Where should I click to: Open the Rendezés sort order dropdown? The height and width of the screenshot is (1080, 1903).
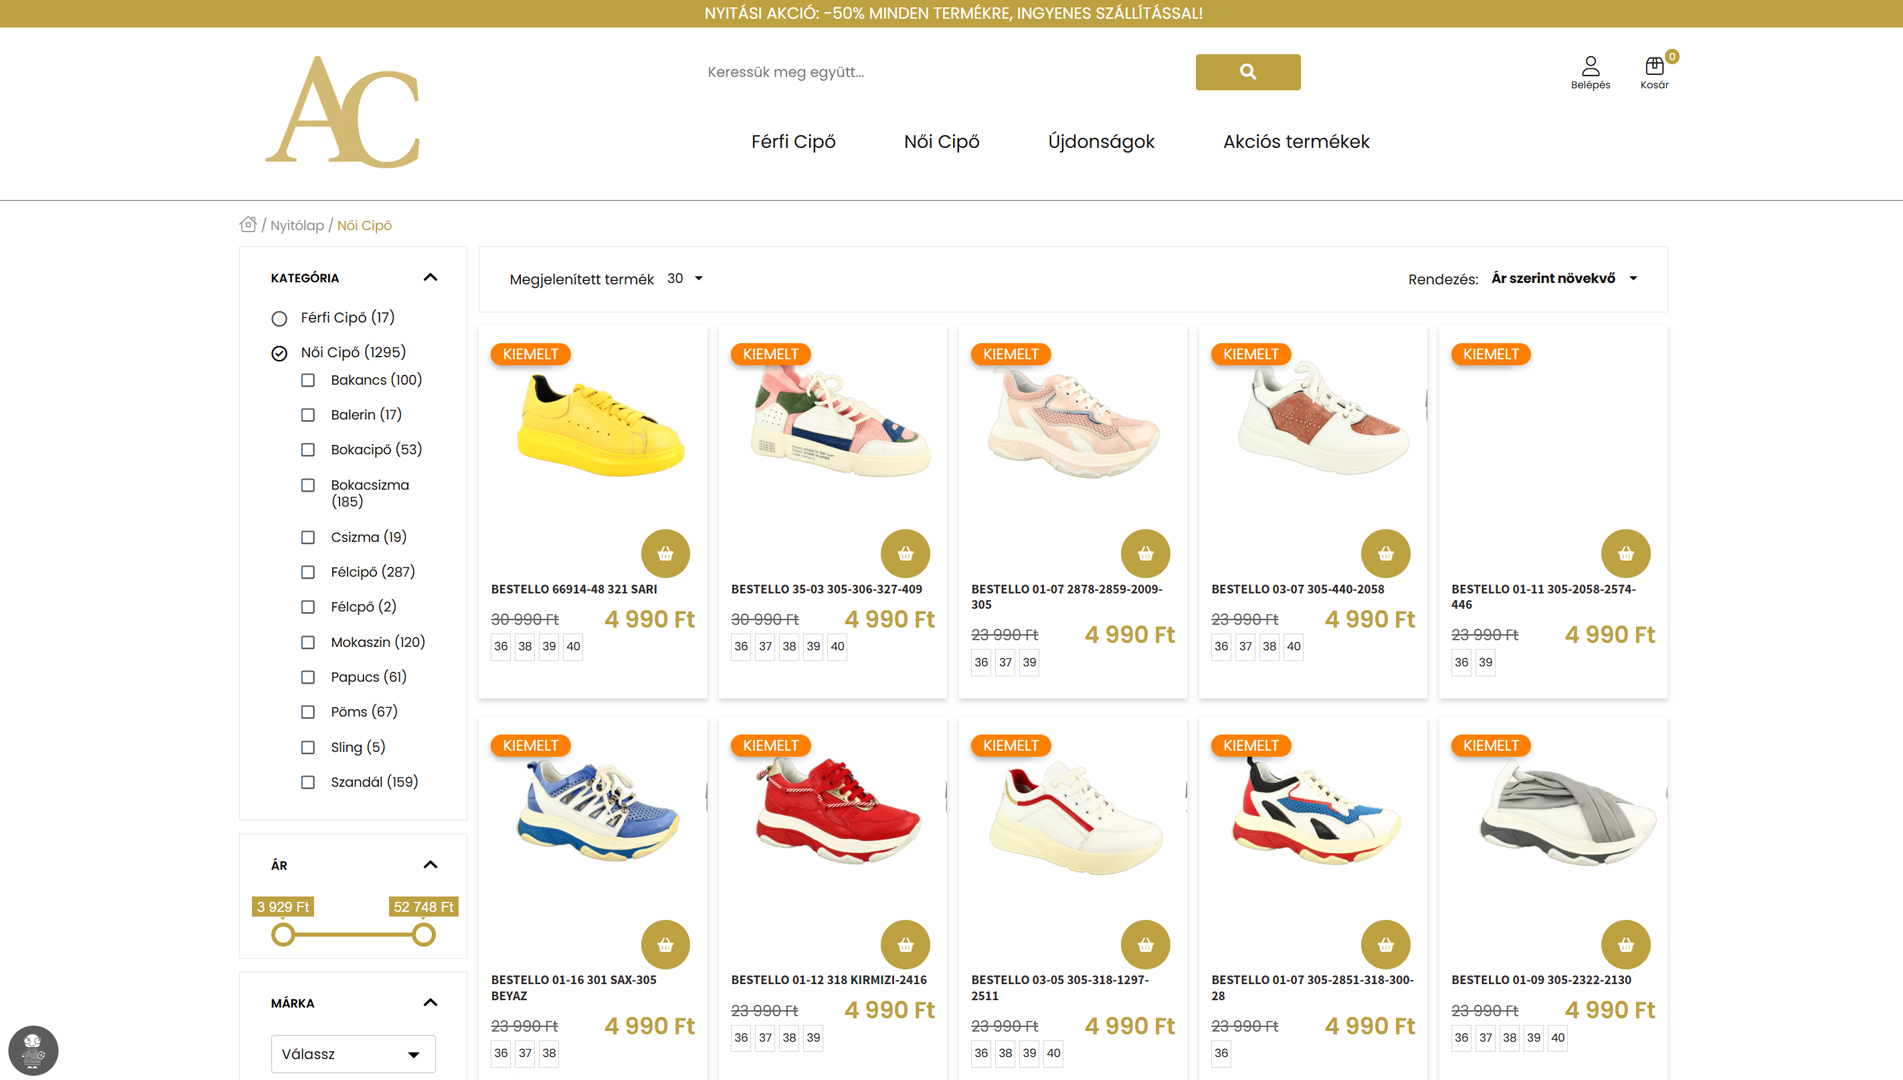(x=1564, y=278)
